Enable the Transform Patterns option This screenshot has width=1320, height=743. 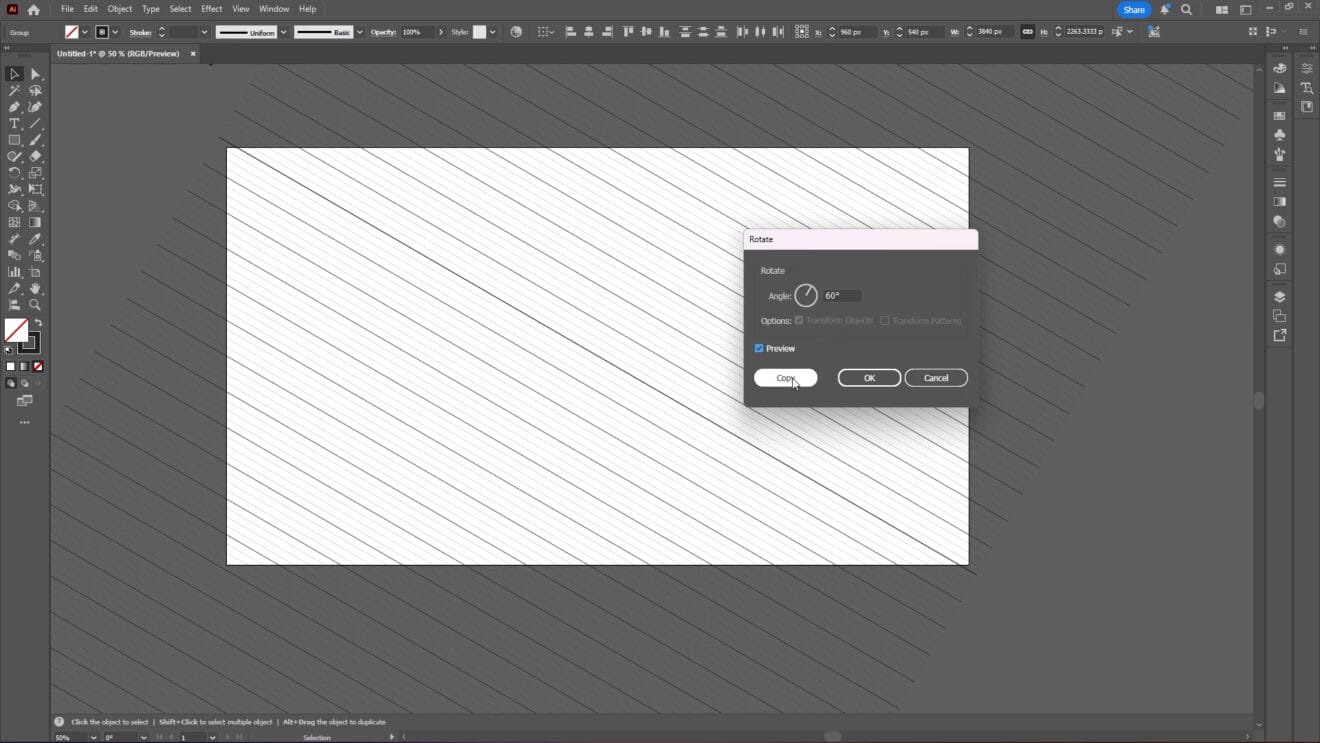(x=886, y=320)
